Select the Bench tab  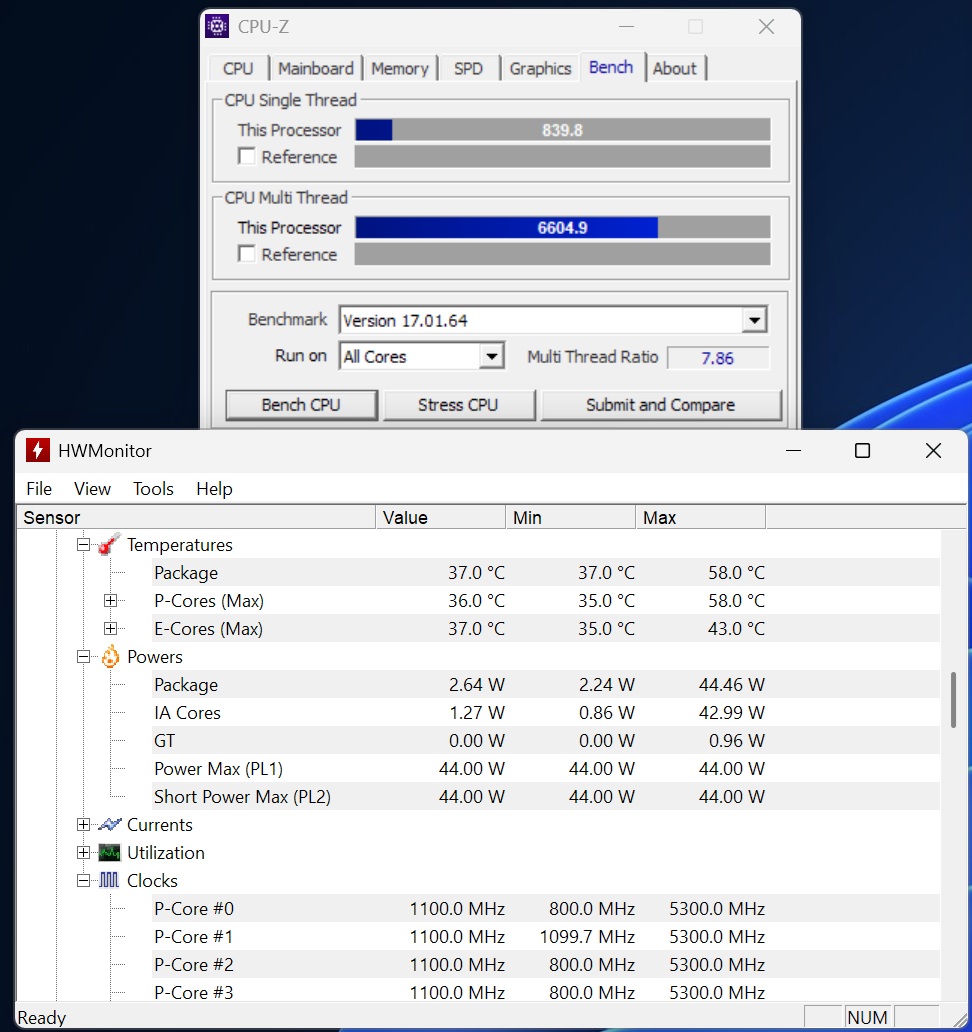[x=611, y=67]
